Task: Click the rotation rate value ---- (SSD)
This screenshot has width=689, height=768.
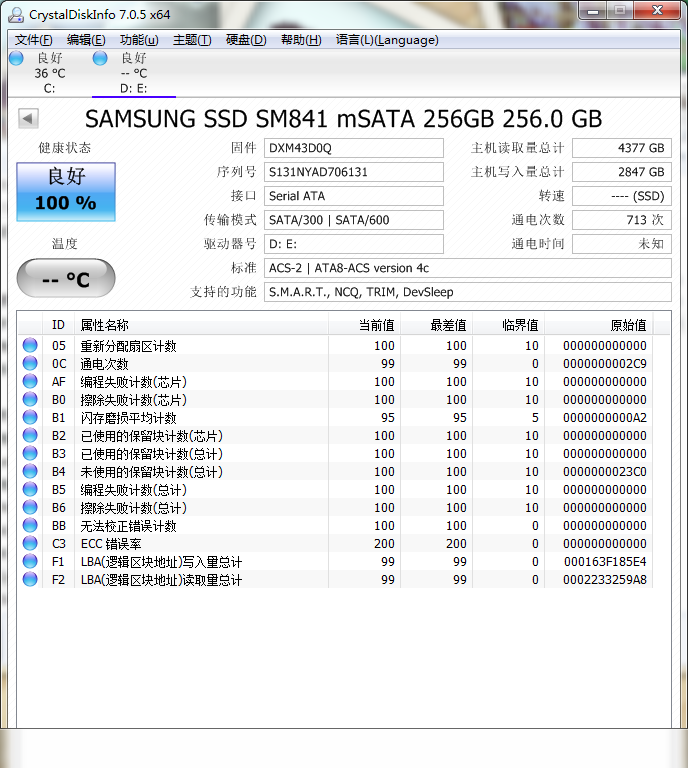Action: click(x=621, y=196)
